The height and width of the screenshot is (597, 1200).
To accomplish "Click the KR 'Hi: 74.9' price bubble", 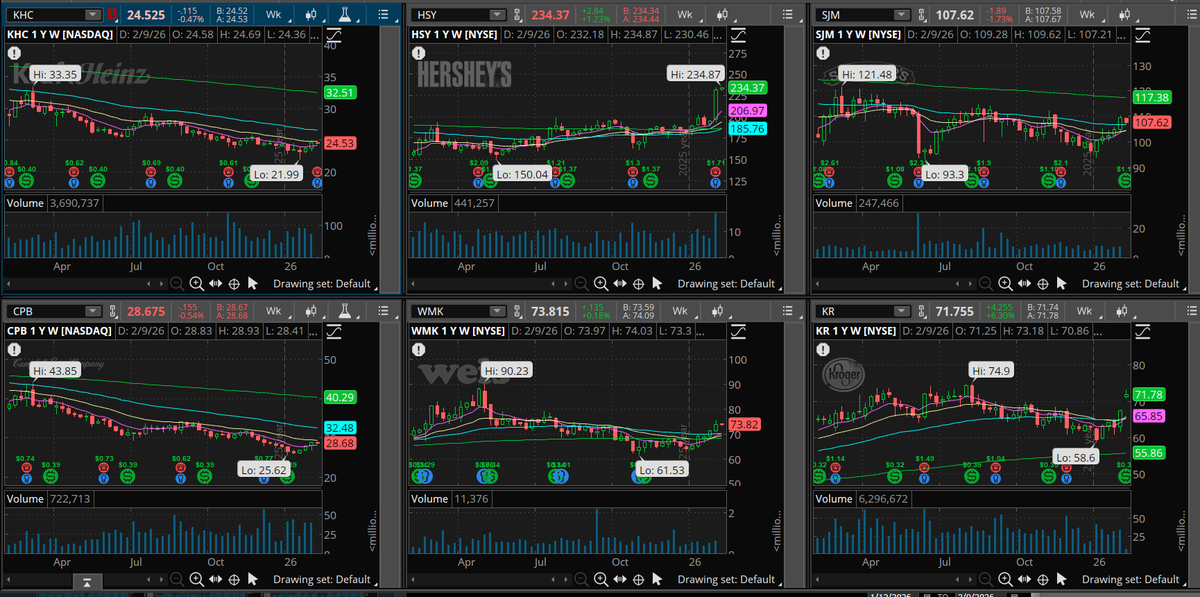I will click(990, 370).
